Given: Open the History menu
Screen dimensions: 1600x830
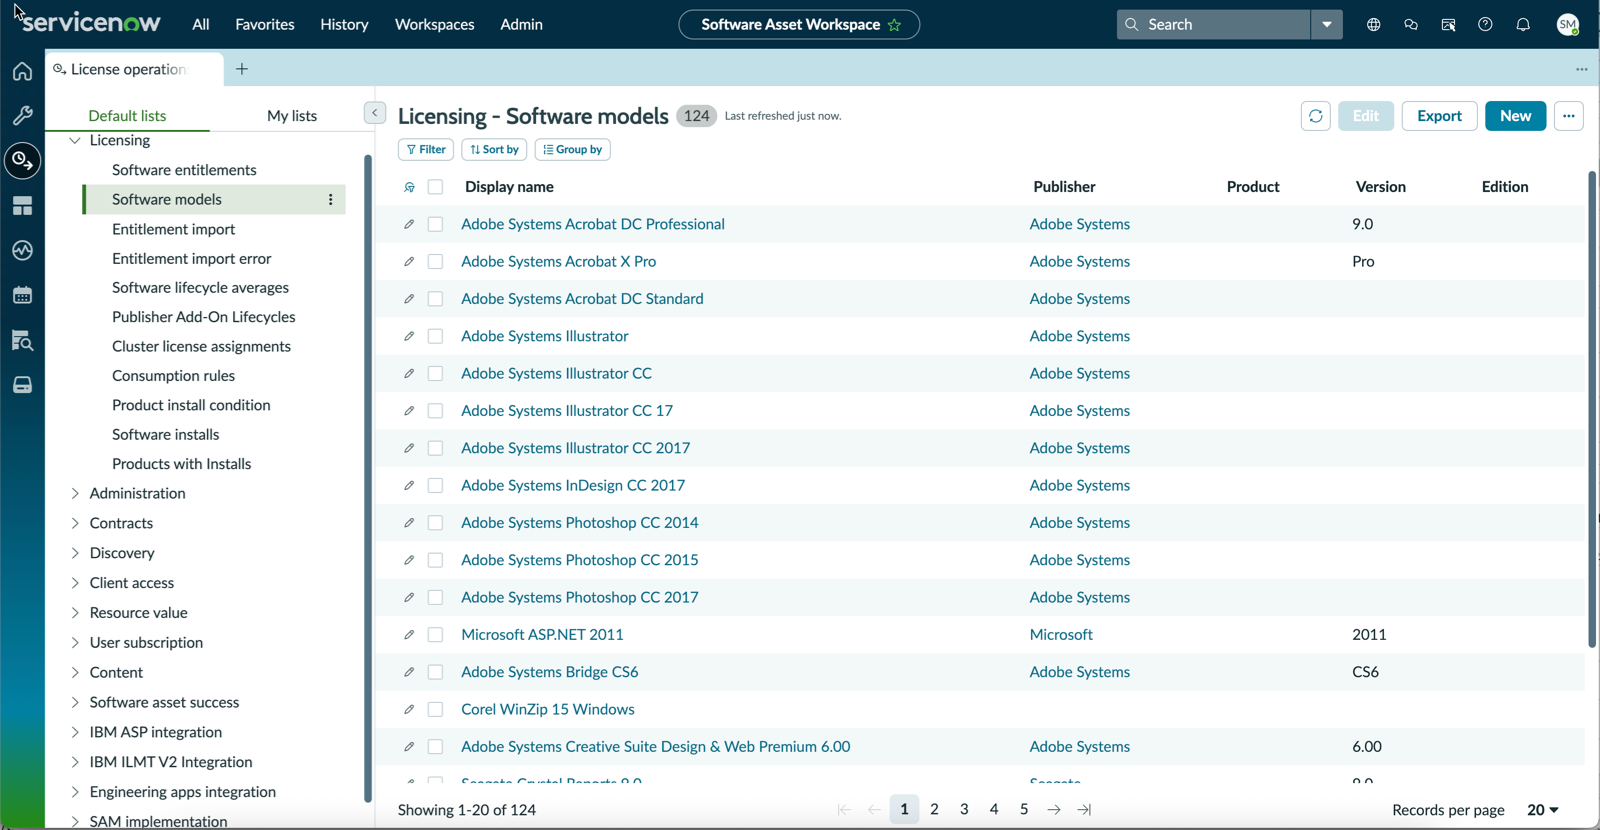Looking at the screenshot, I should point(344,24).
